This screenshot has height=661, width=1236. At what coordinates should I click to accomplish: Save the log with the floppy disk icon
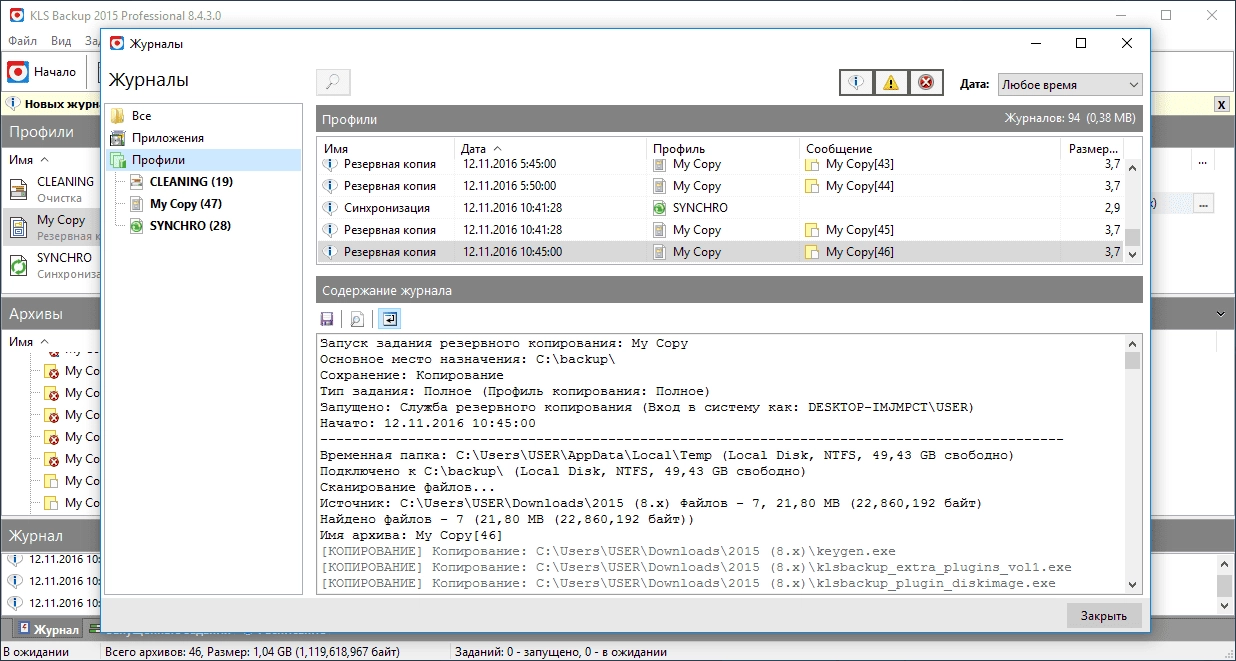tap(327, 319)
